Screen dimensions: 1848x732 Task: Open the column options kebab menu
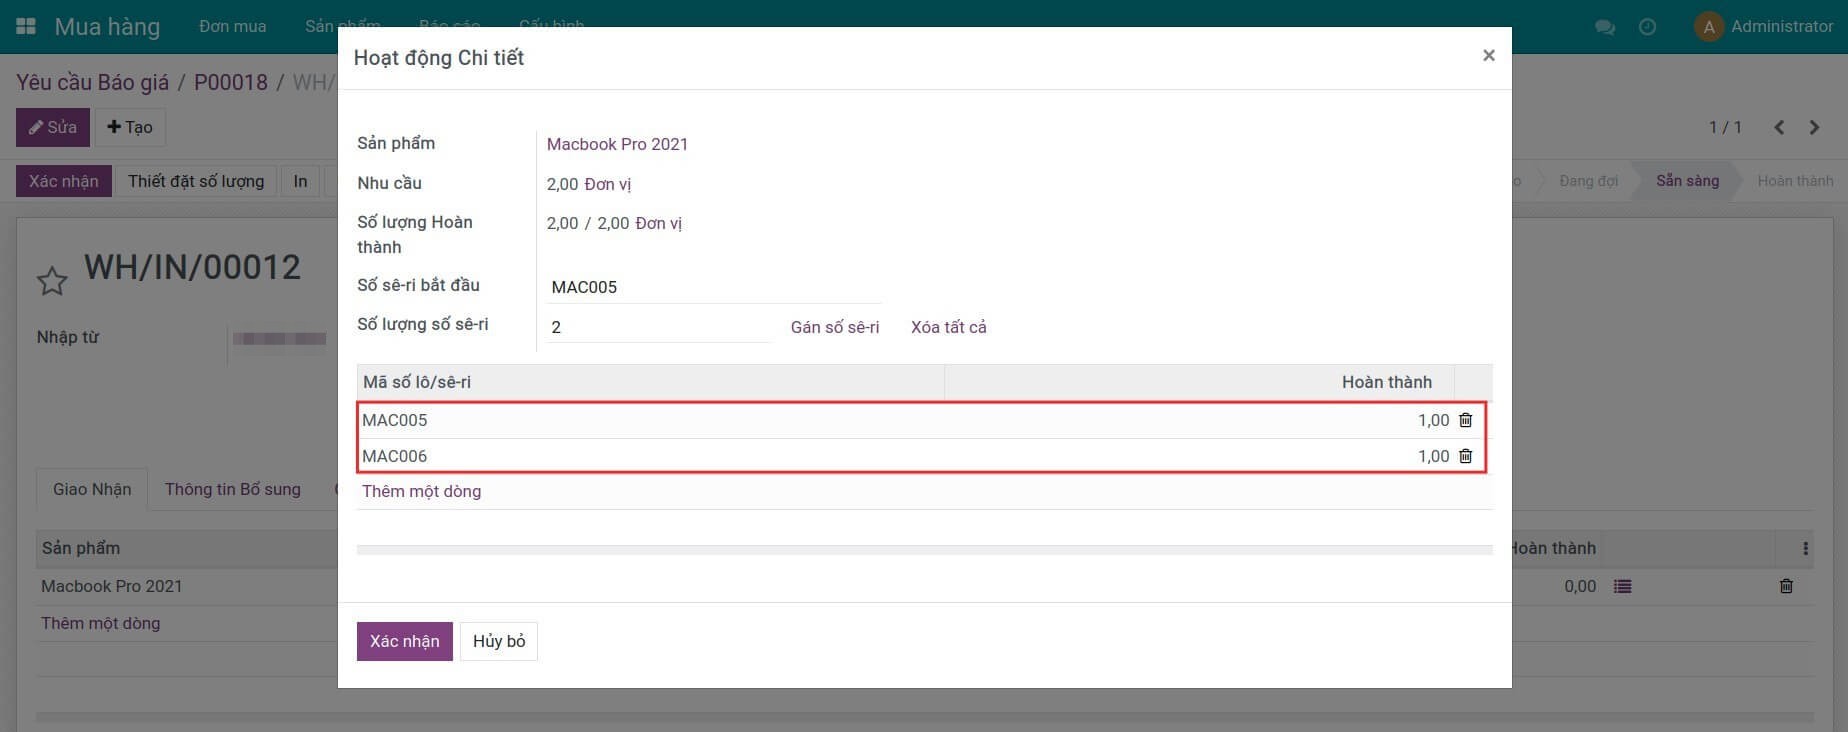[x=1805, y=548]
